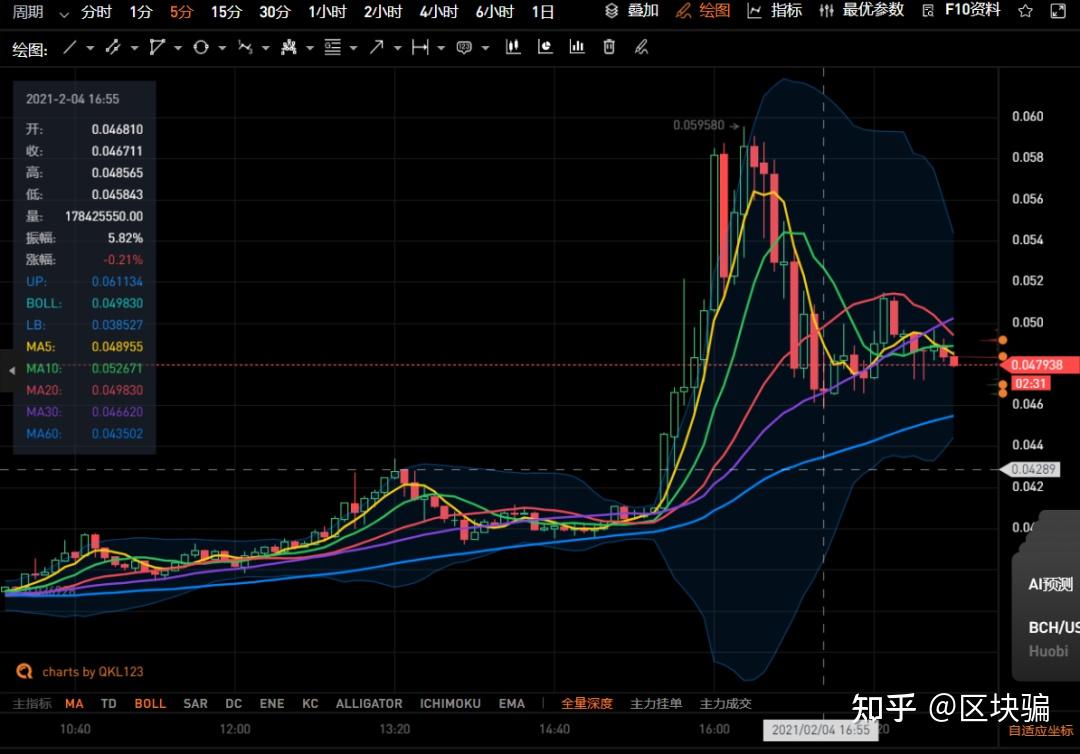Expand chart to fullscreen
This screenshot has height=754, width=1080.
coord(1059,11)
